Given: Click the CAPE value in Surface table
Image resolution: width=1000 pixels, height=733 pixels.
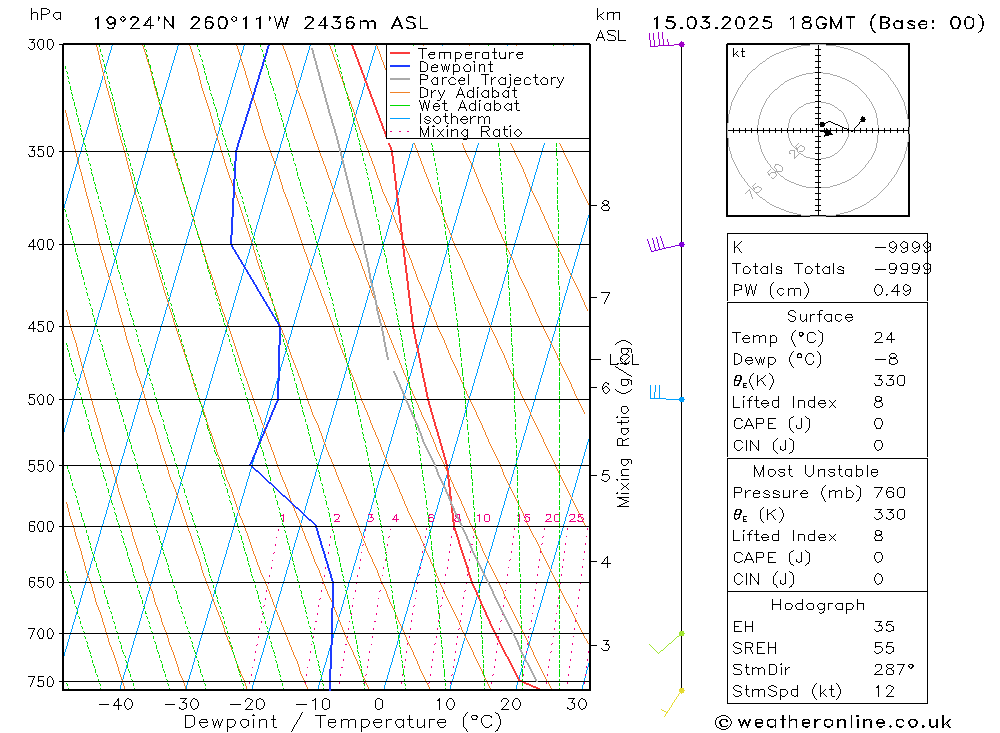Looking at the screenshot, I should [x=878, y=424].
